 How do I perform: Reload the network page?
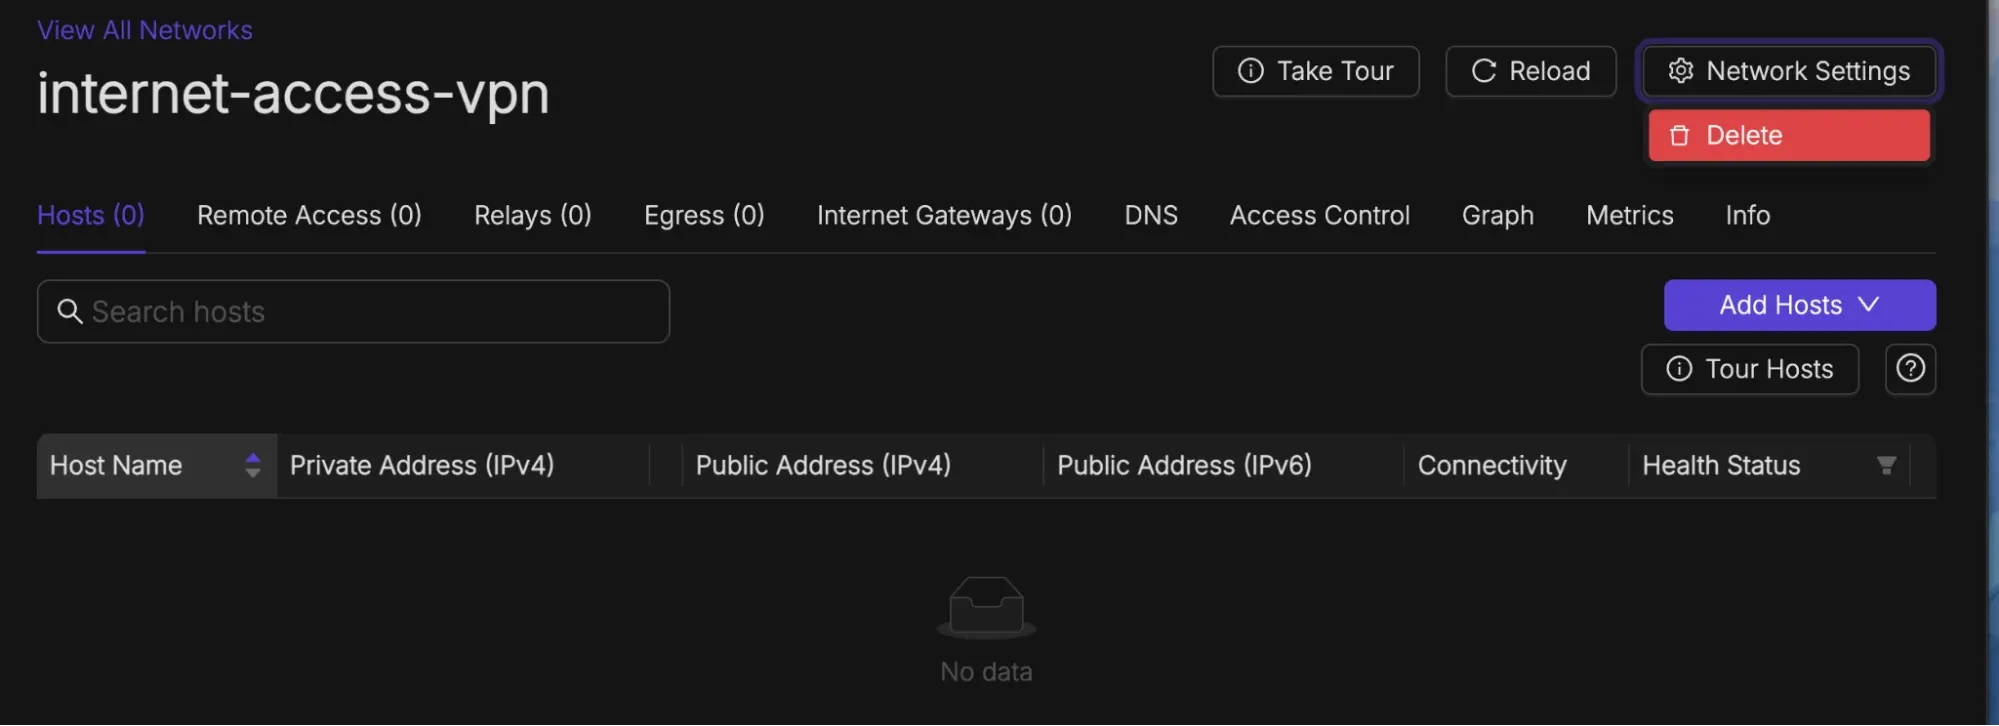pos(1530,72)
